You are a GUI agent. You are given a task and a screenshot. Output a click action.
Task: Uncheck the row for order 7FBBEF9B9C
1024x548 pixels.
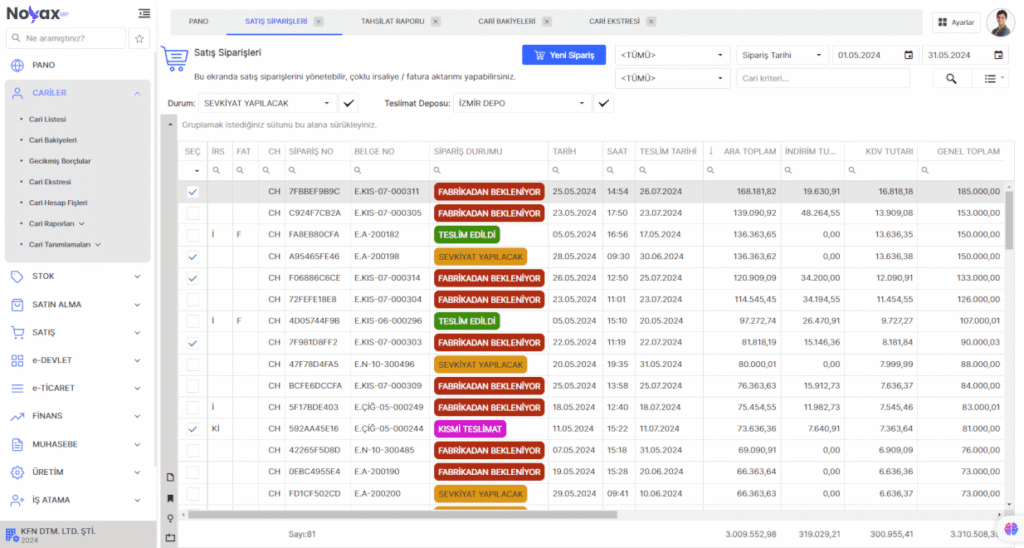pos(193,191)
